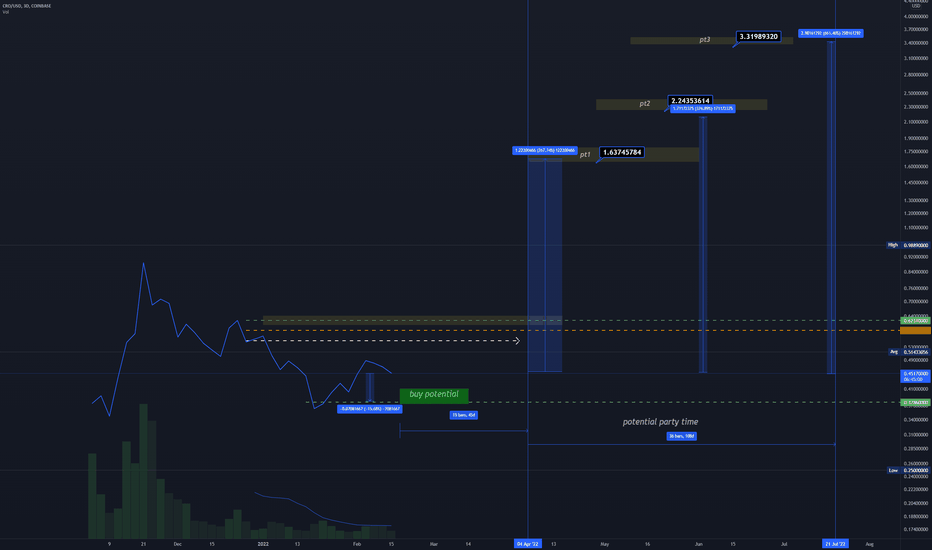The image size is (932, 550).
Task: Click the Aug label on time axis
Action: [x=870, y=544]
